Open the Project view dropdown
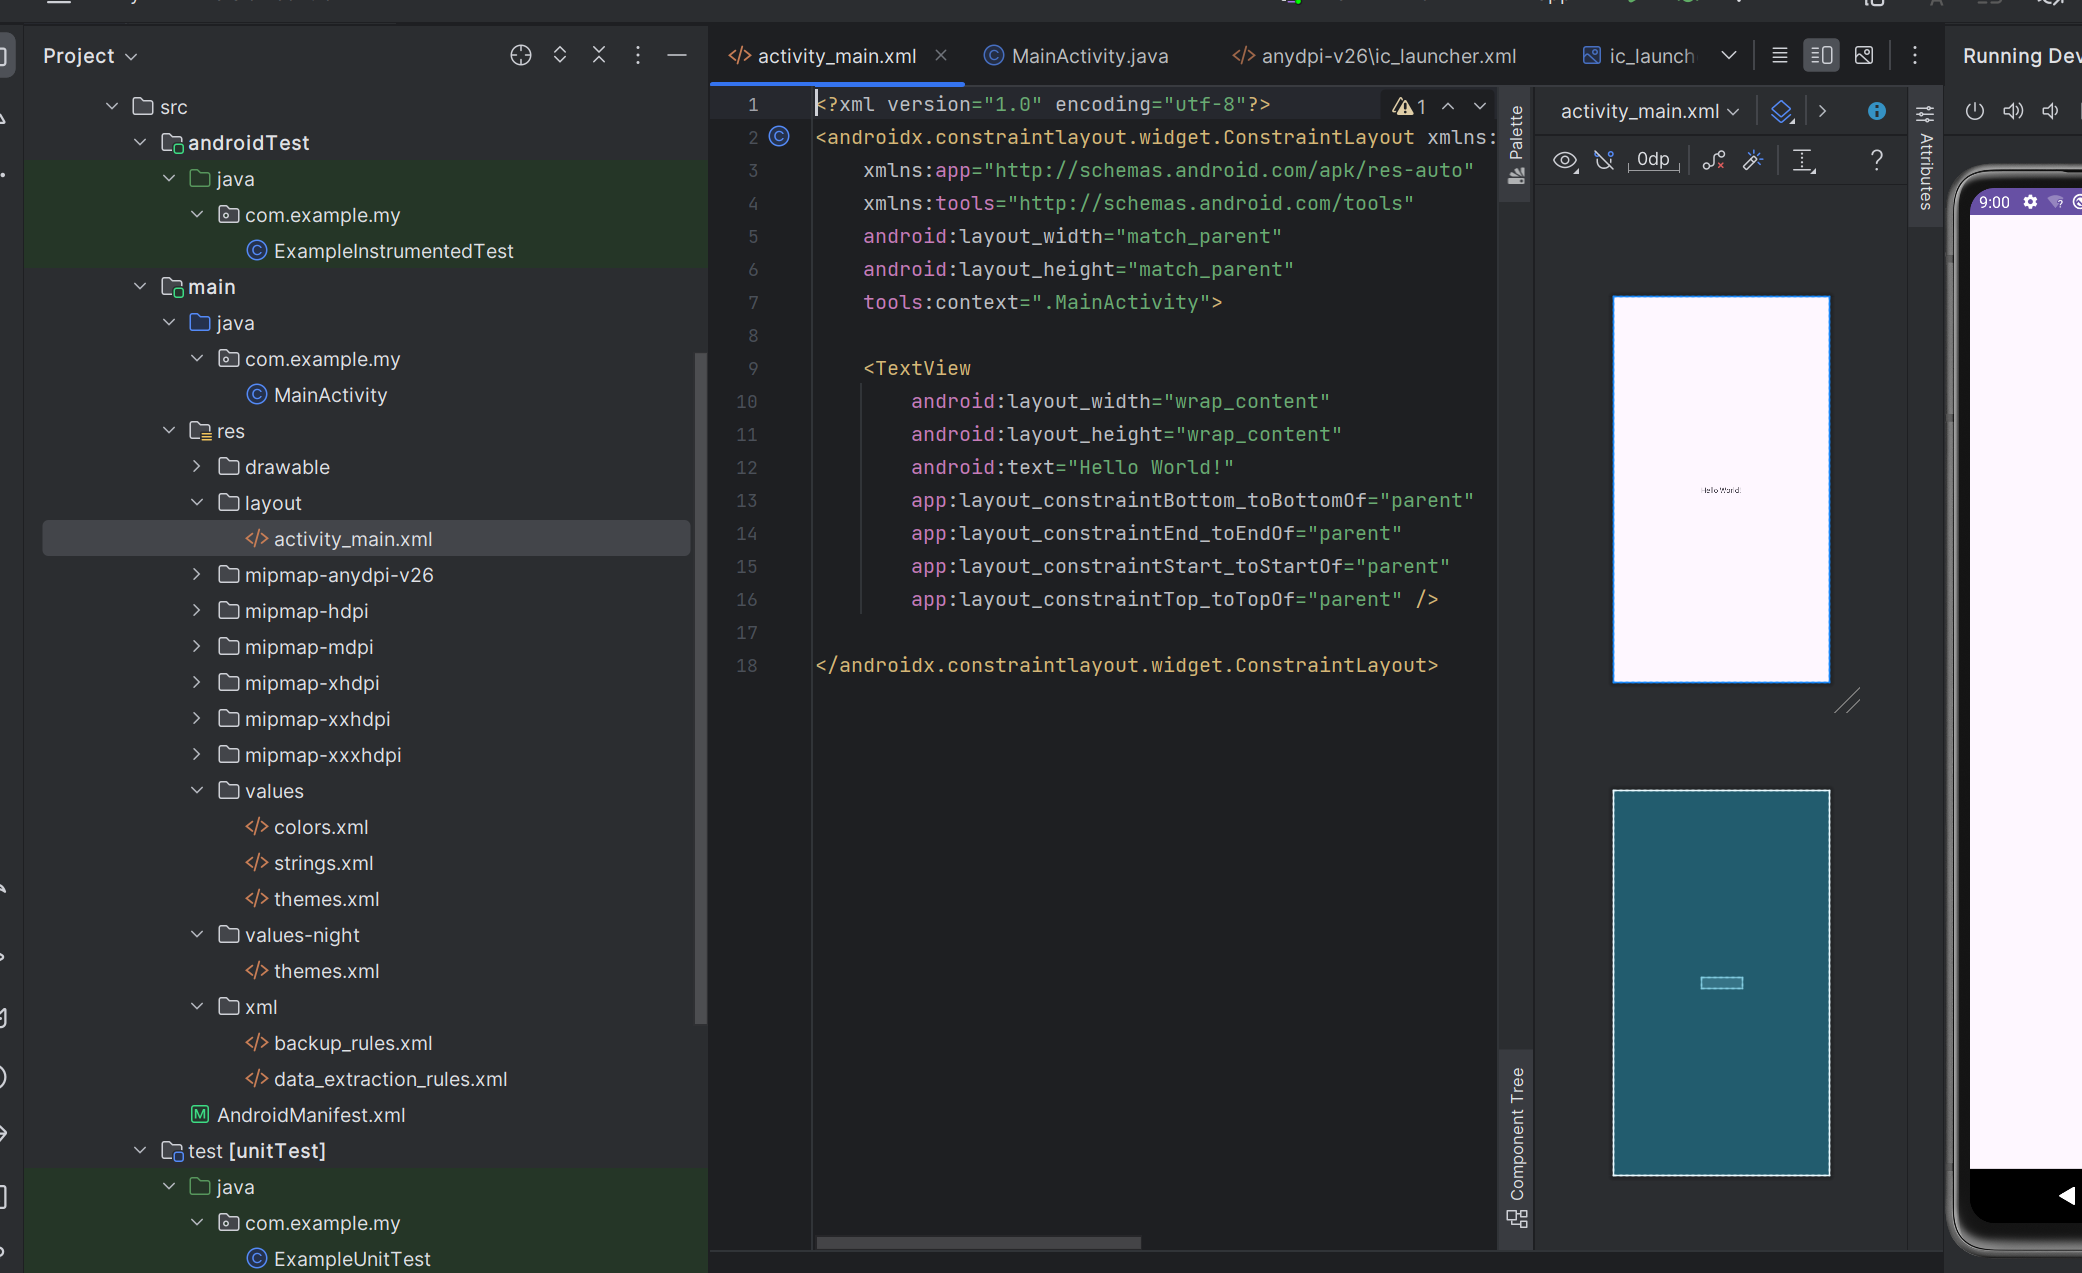The width and height of the screenshot is (2082, 1273). click(90, 56)
